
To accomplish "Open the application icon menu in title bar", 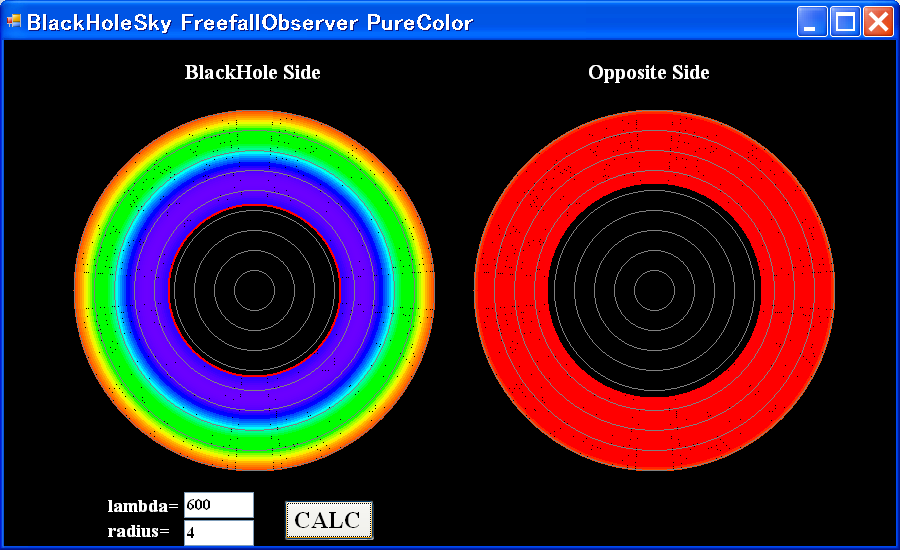I will point(14,22).
